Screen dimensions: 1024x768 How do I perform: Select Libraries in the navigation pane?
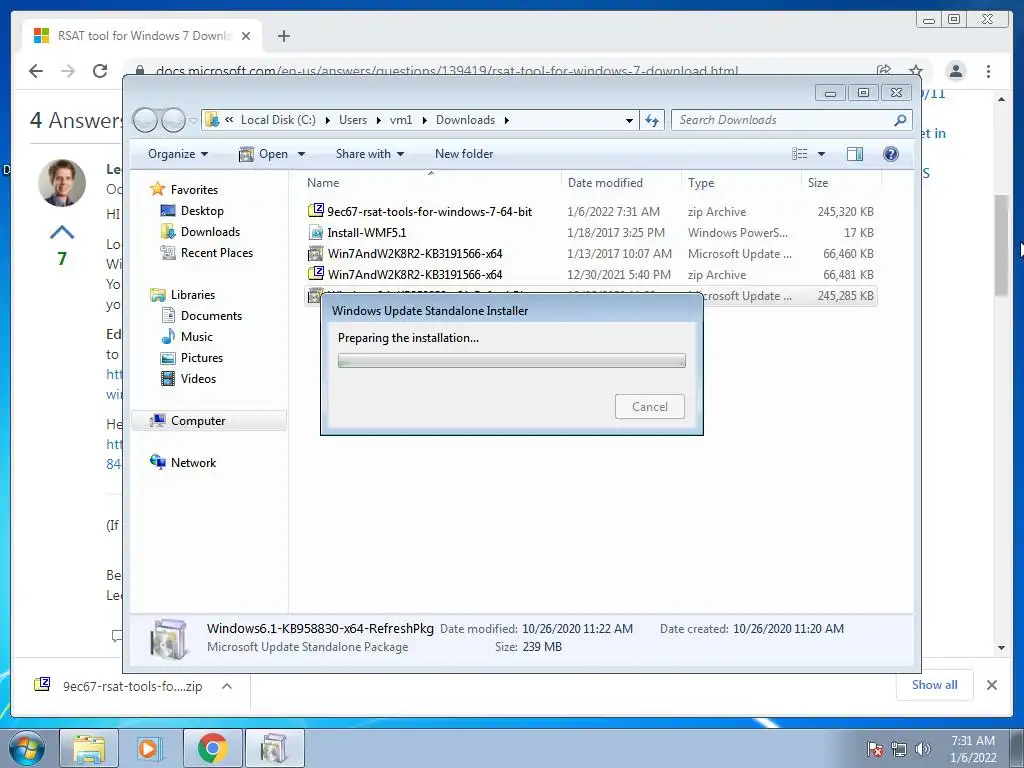coord(182,295)
